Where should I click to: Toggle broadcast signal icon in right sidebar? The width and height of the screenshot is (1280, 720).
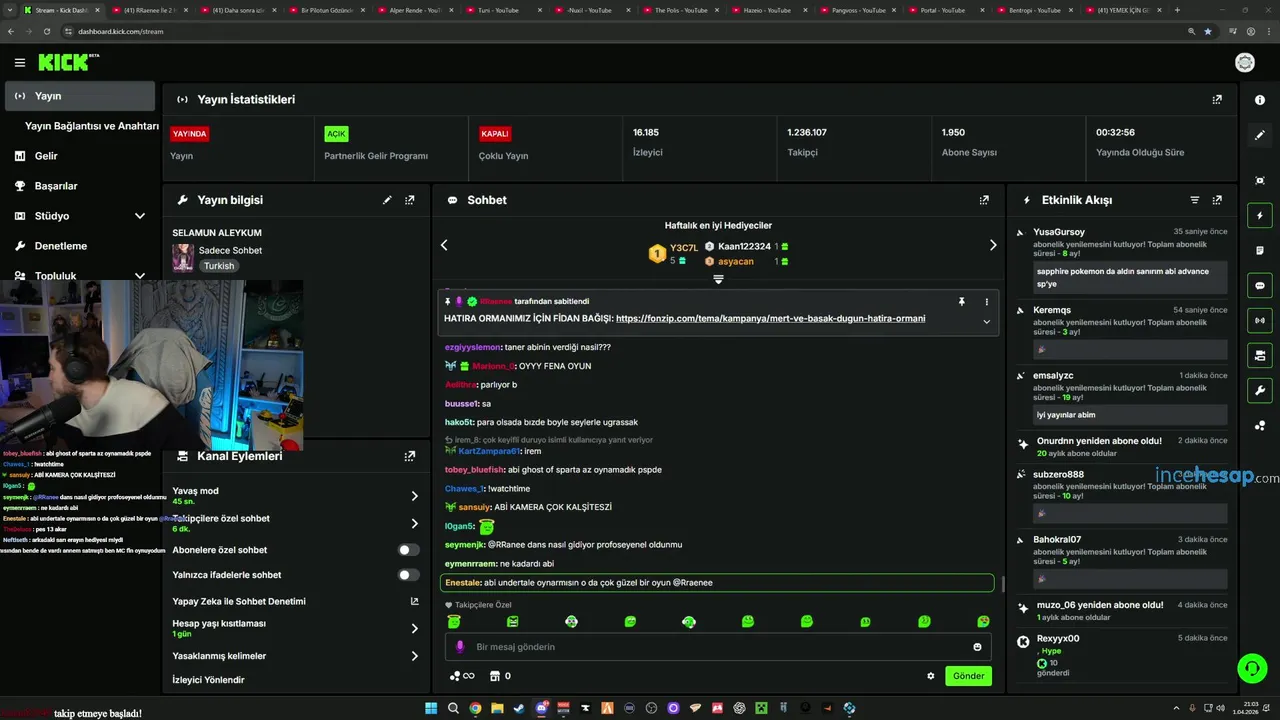[1260, 320]
